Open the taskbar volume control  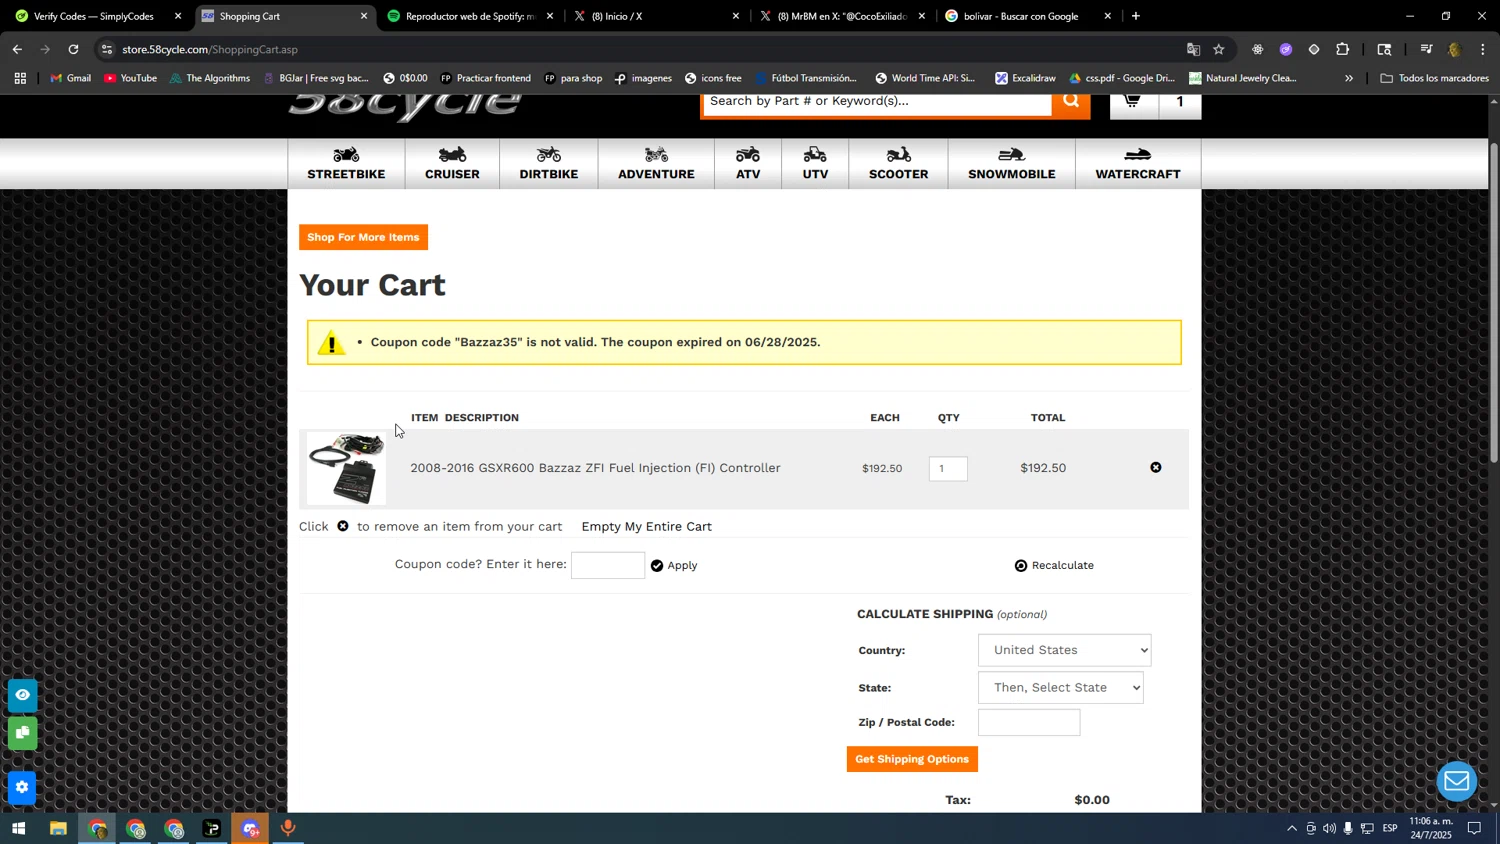click(1329, 829)
